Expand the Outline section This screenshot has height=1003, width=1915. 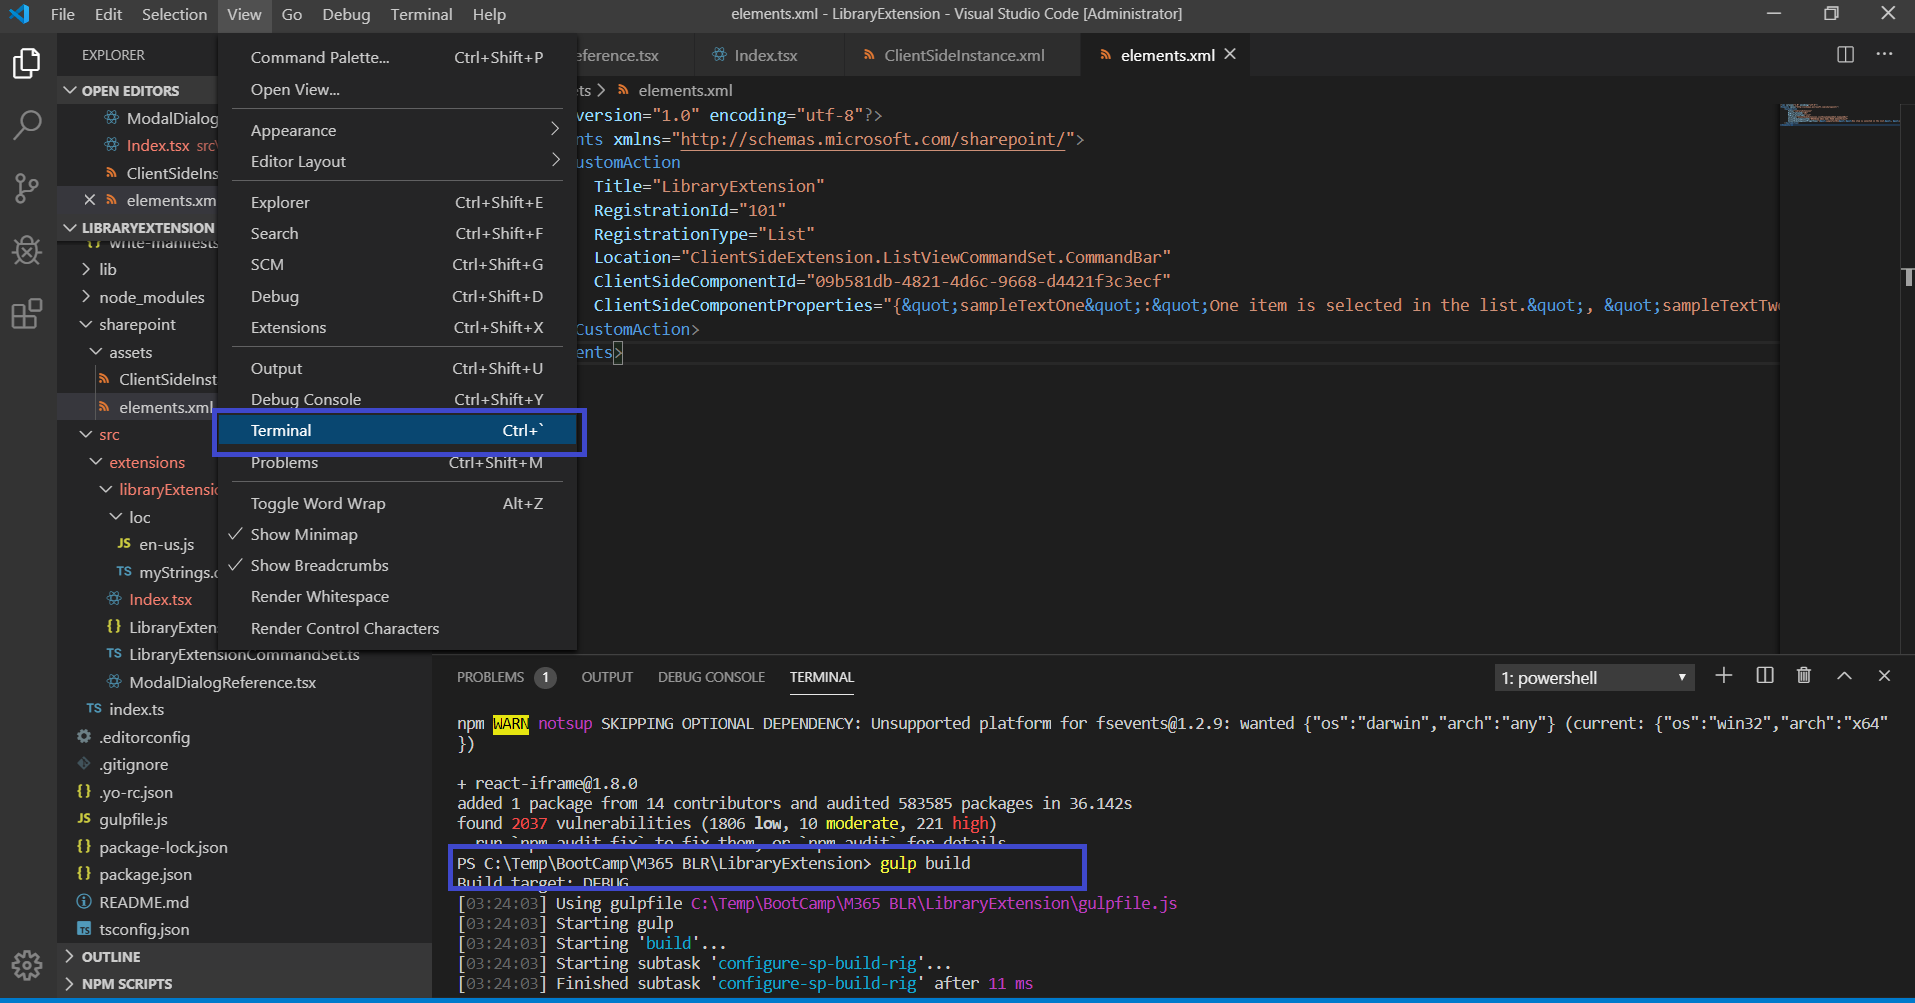pyautogui.click(x=244, y=957)
